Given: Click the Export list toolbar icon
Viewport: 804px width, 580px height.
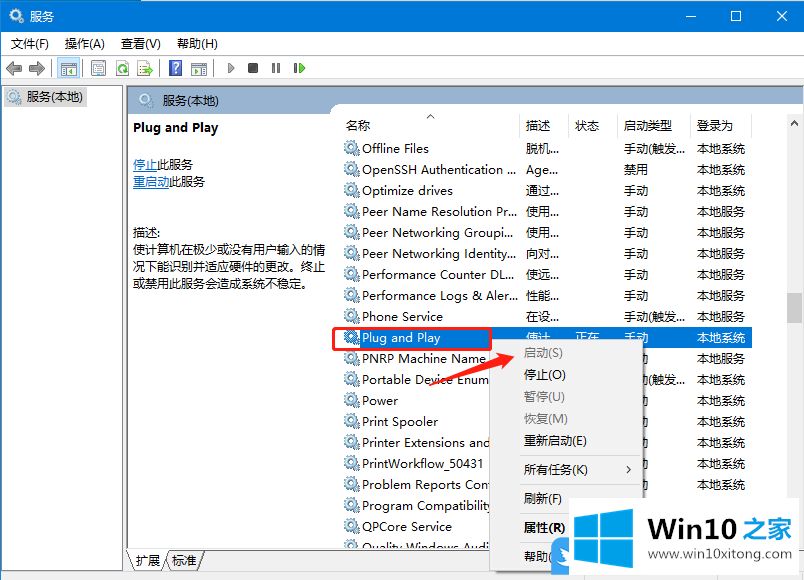Looking at the screenshot, I should pos(145,68).
